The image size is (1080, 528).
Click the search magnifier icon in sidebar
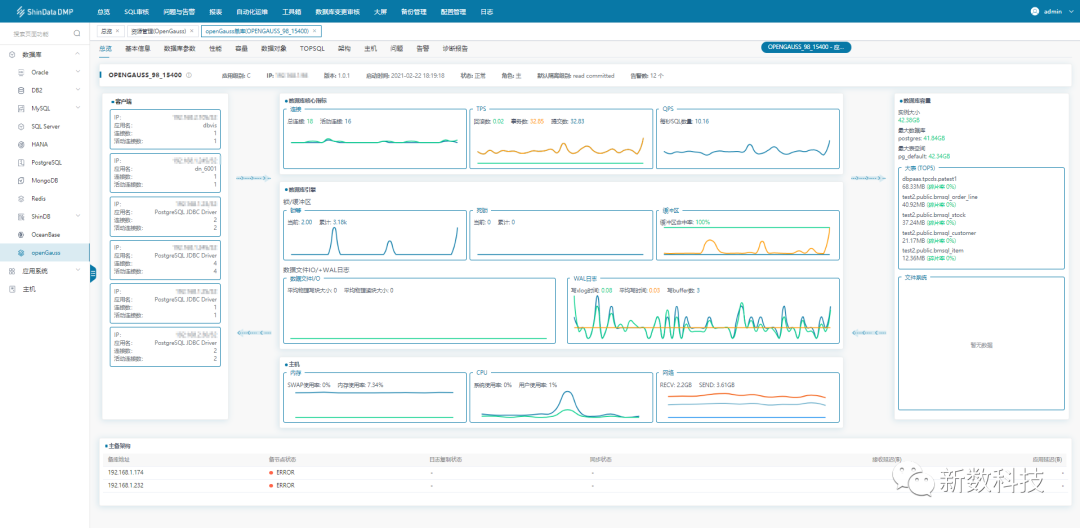pos(79,34)
